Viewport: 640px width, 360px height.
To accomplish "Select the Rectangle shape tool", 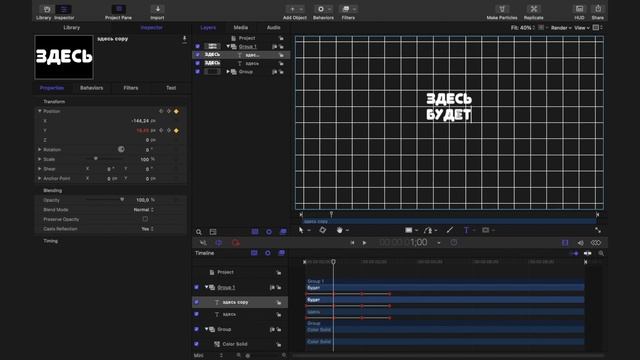I will pyautogui.click(x=409, y=230).
